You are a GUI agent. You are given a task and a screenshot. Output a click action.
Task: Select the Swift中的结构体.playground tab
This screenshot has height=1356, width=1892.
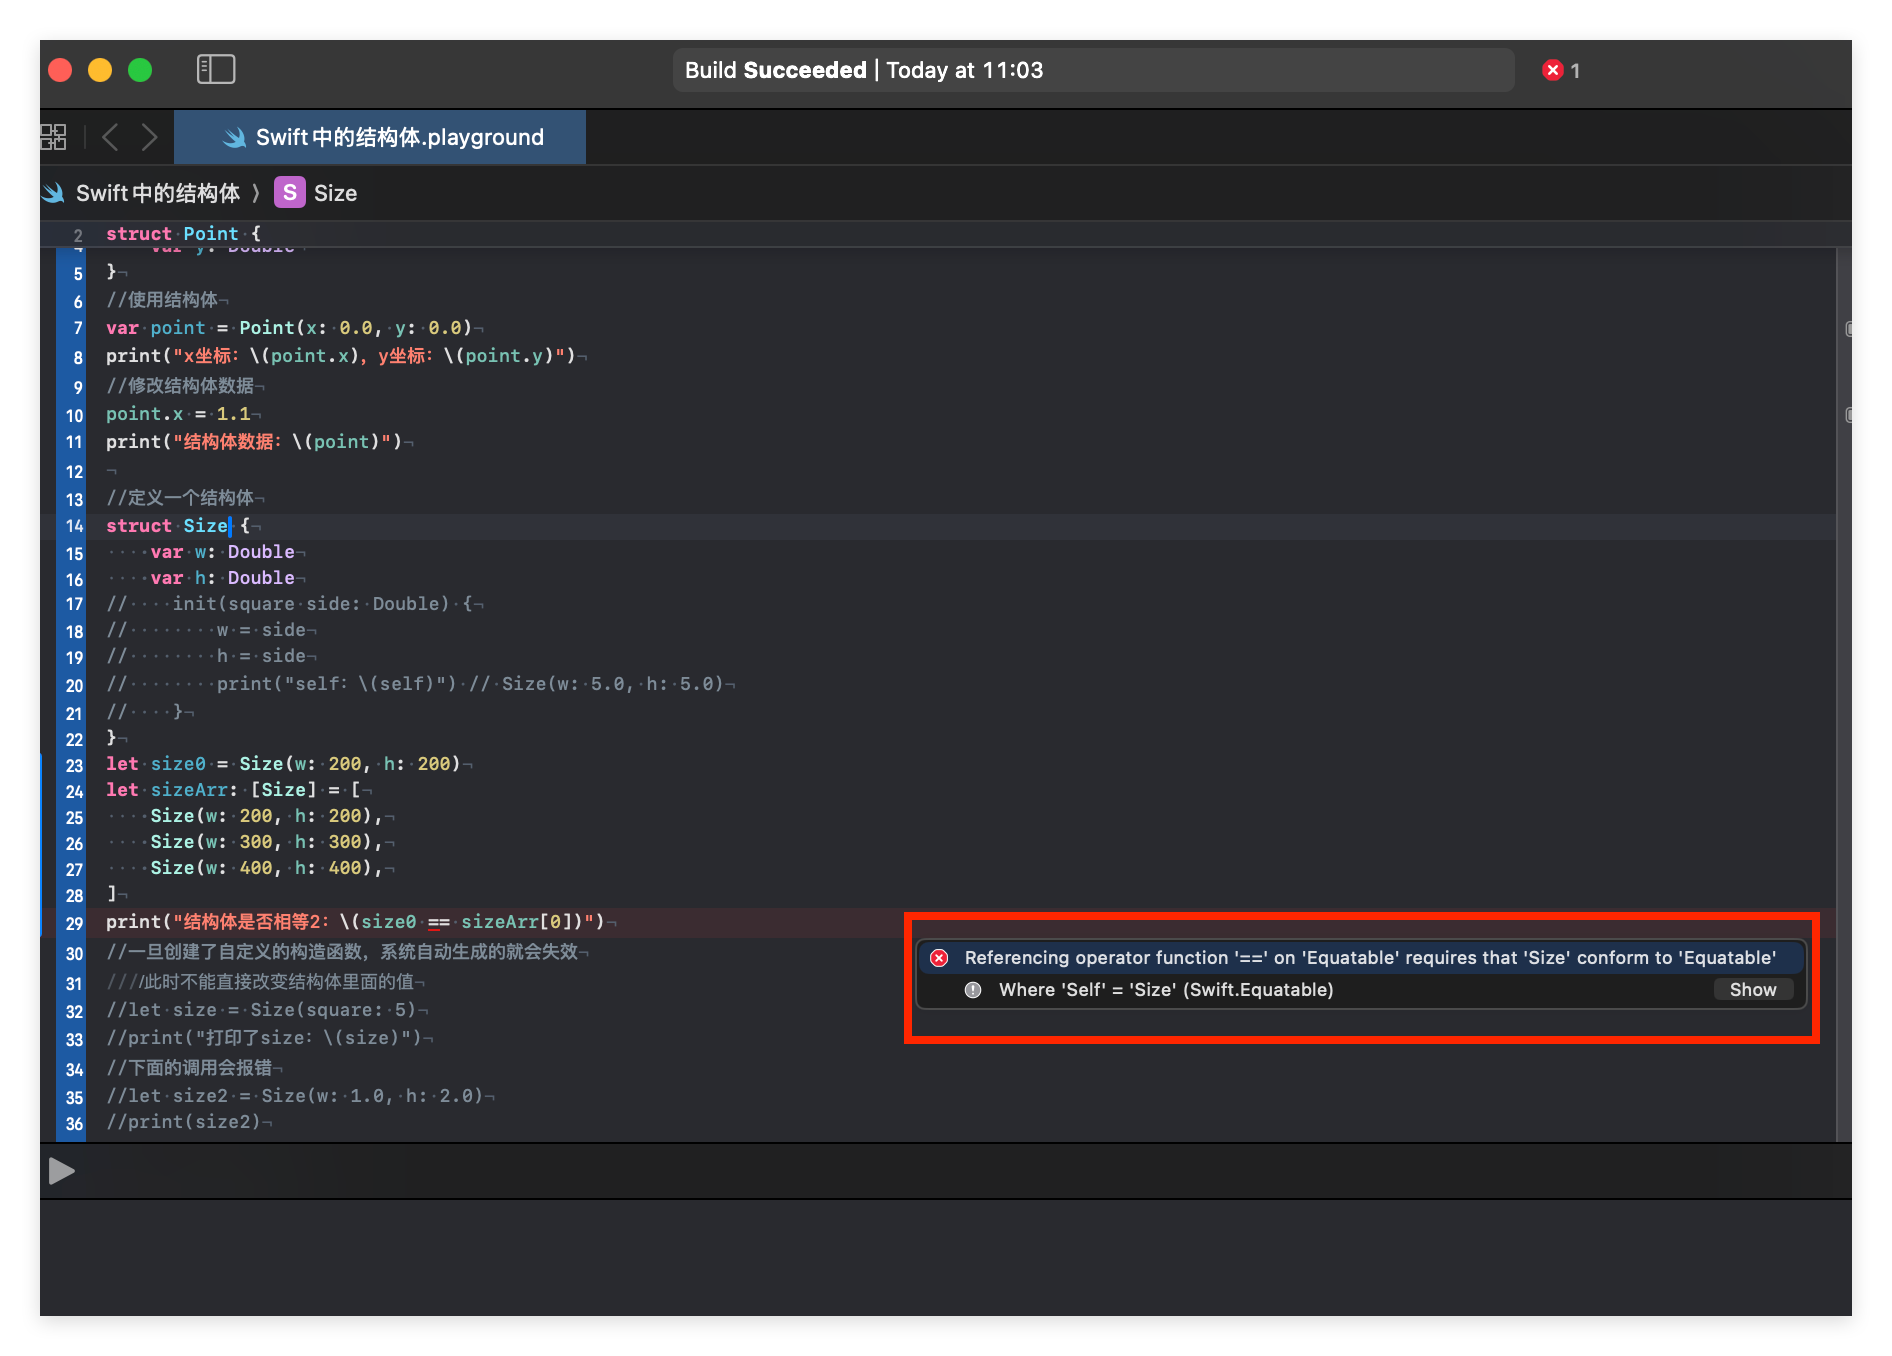(380, 137)
